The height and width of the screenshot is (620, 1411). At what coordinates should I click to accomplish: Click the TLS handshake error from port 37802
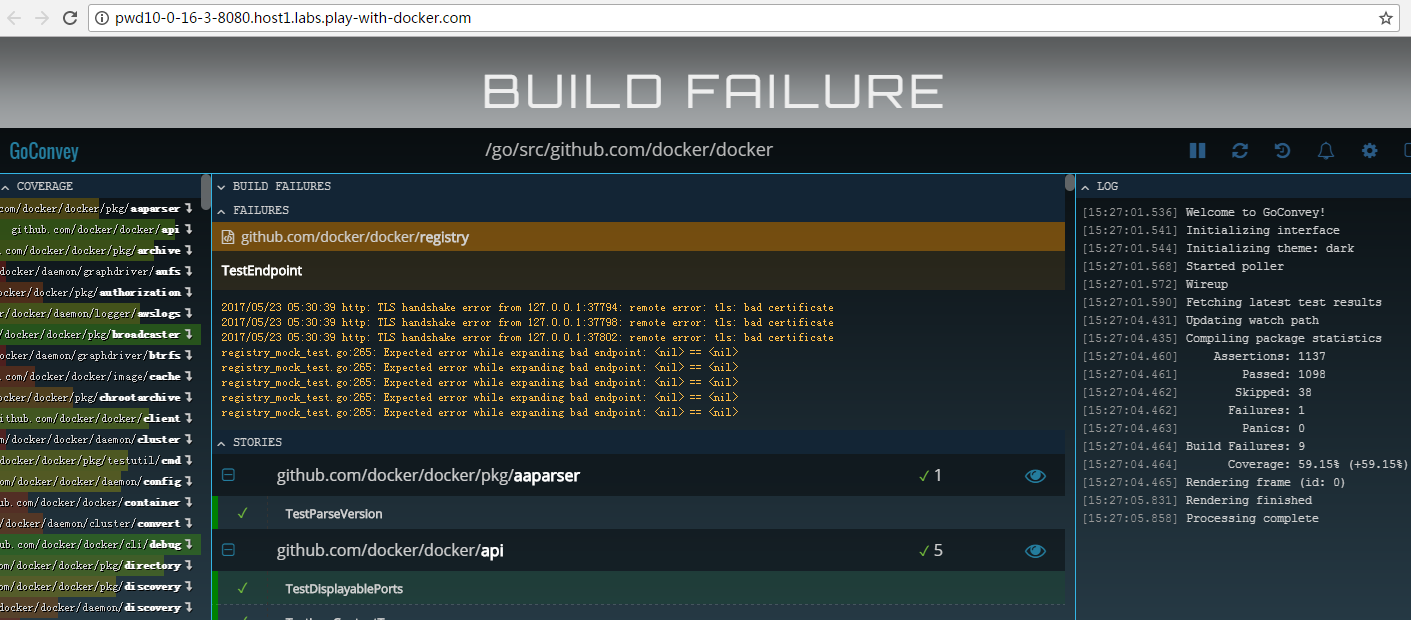point(527,338)
